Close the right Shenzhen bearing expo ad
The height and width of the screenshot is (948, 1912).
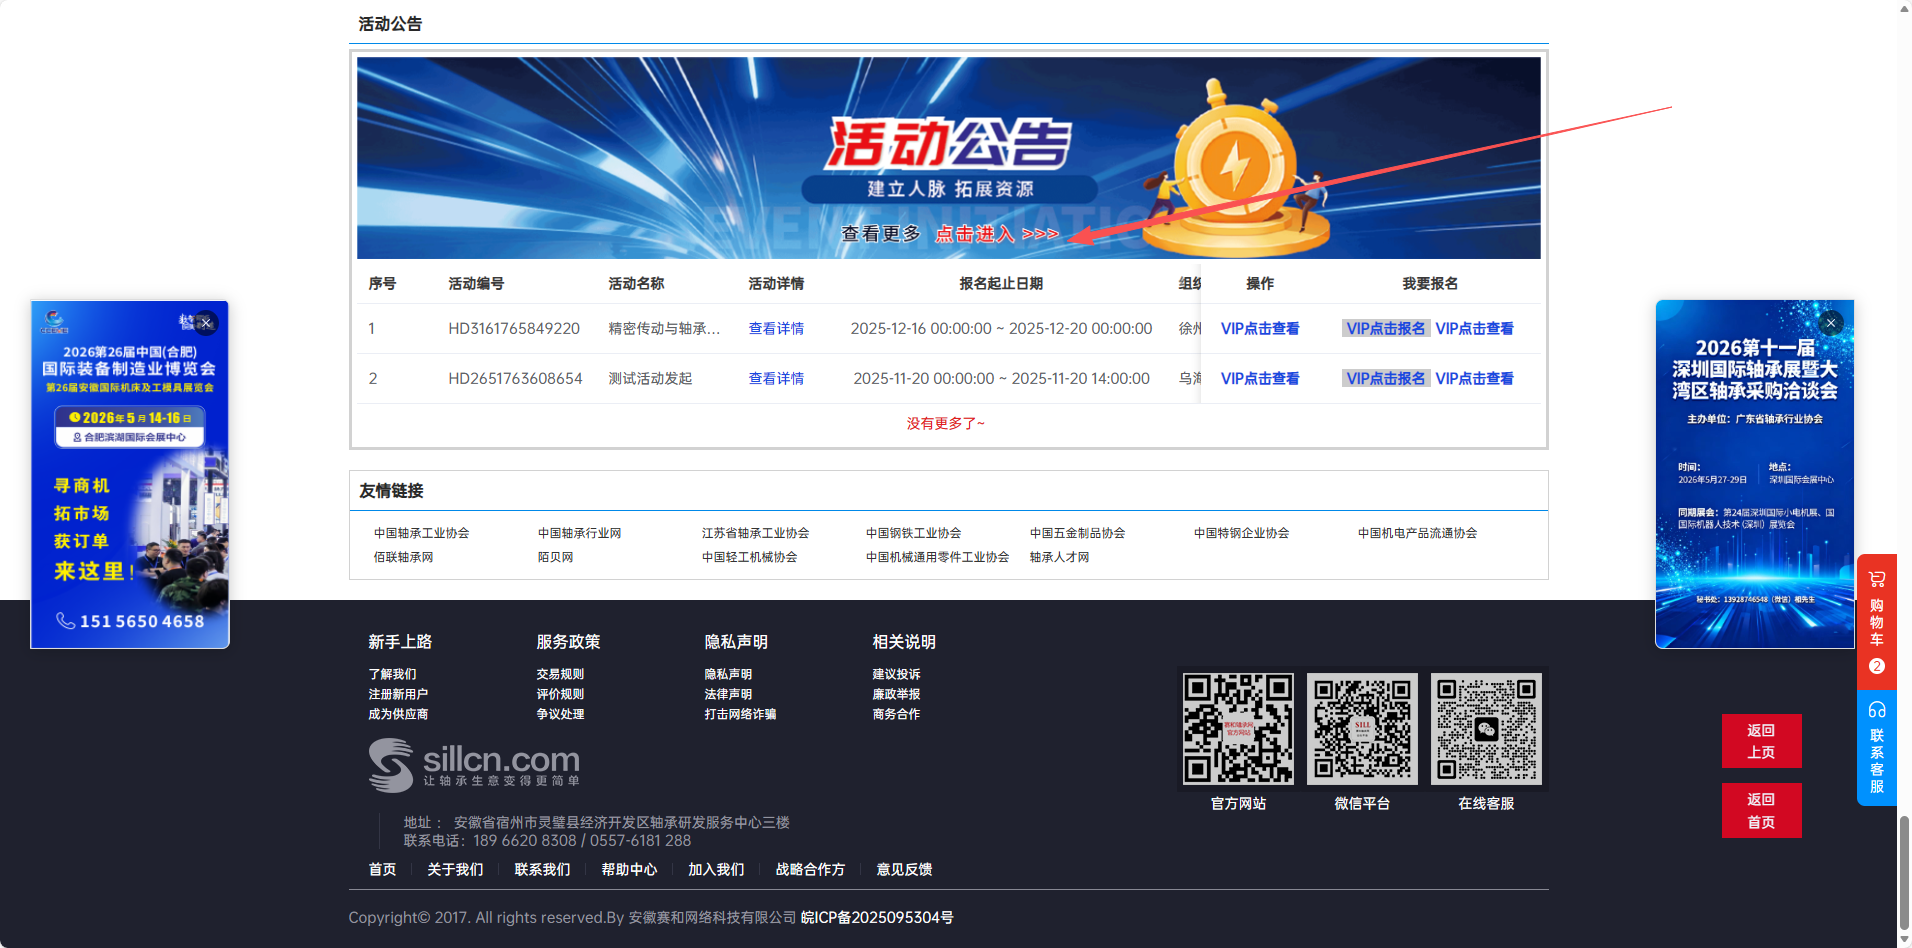1830,323
